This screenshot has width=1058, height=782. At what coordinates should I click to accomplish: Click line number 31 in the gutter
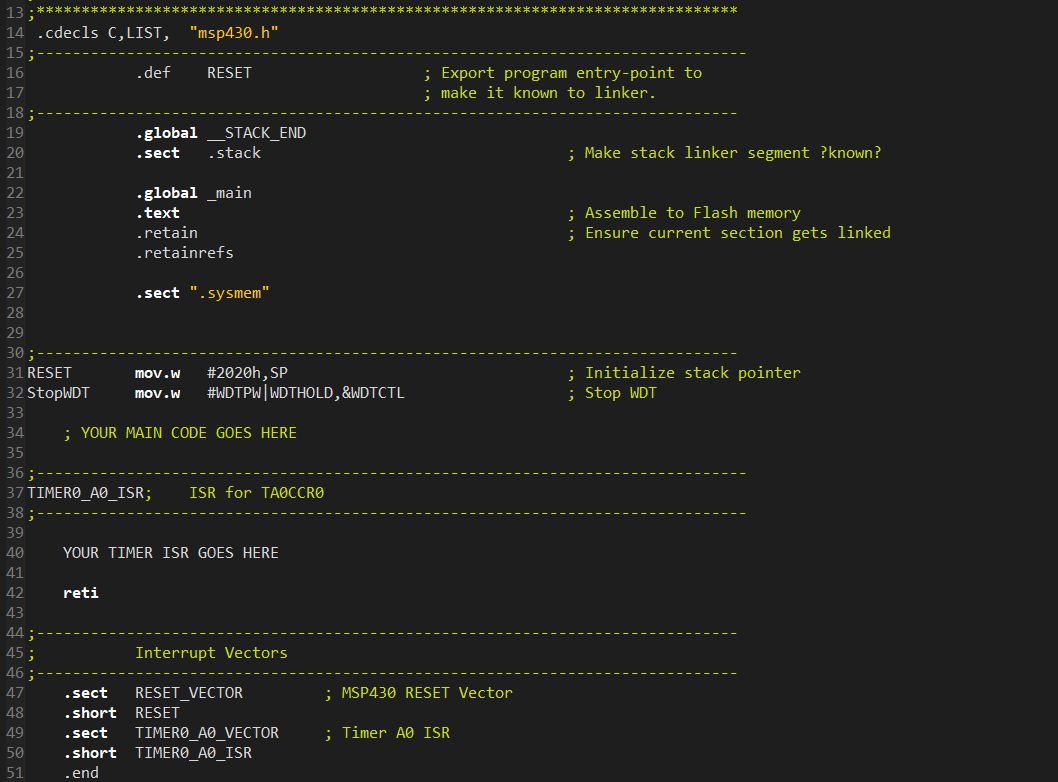(14, 372)
